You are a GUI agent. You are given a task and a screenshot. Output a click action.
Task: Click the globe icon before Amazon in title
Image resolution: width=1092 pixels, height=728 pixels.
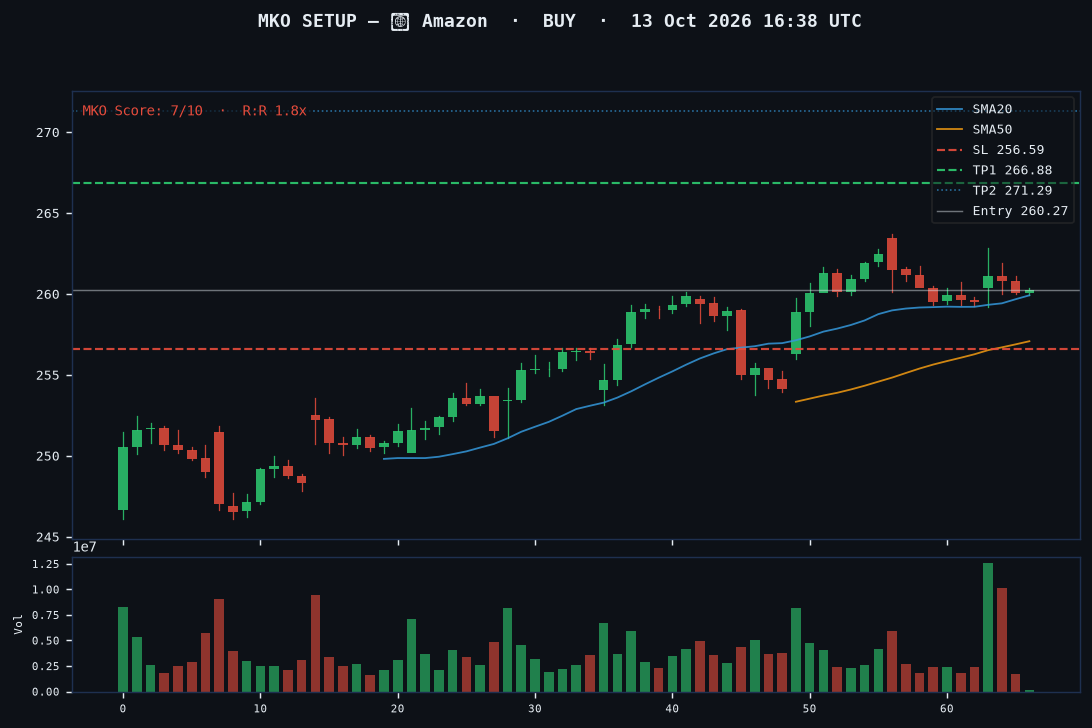point(400,22)
